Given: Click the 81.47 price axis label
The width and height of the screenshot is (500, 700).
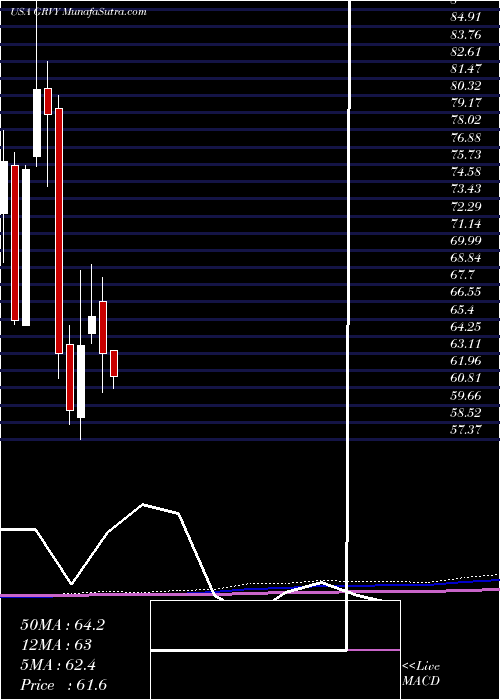Looking at the screenshot, I should pos(465,69).
